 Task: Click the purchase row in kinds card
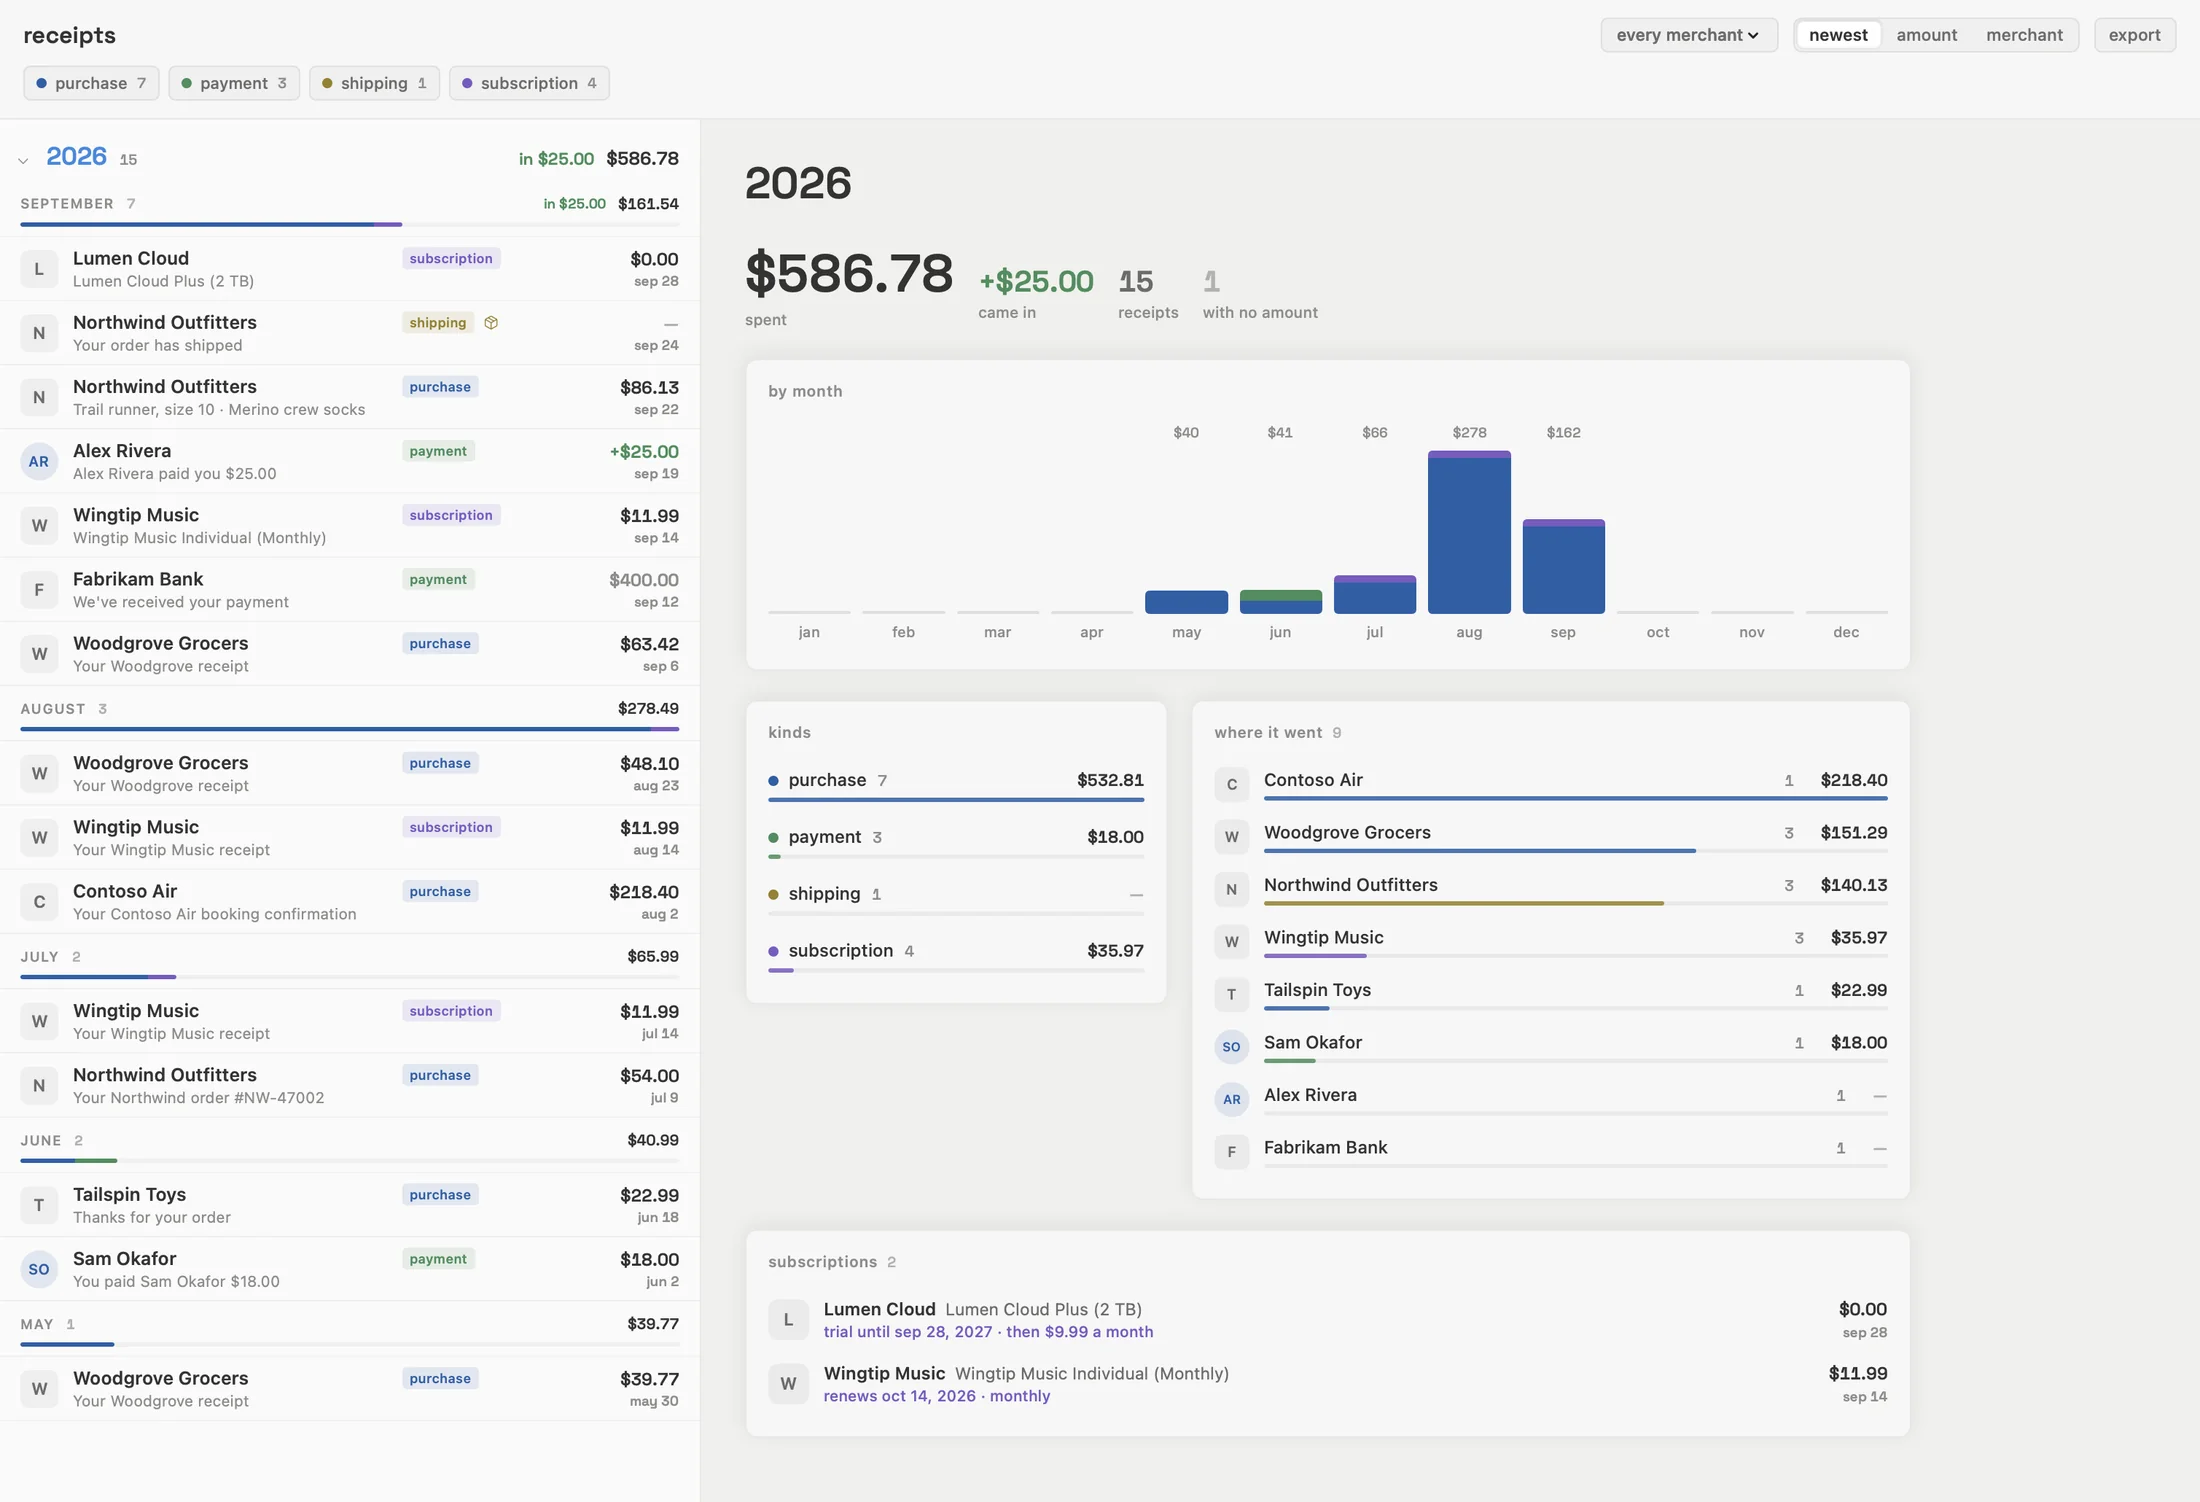[955, 785]
